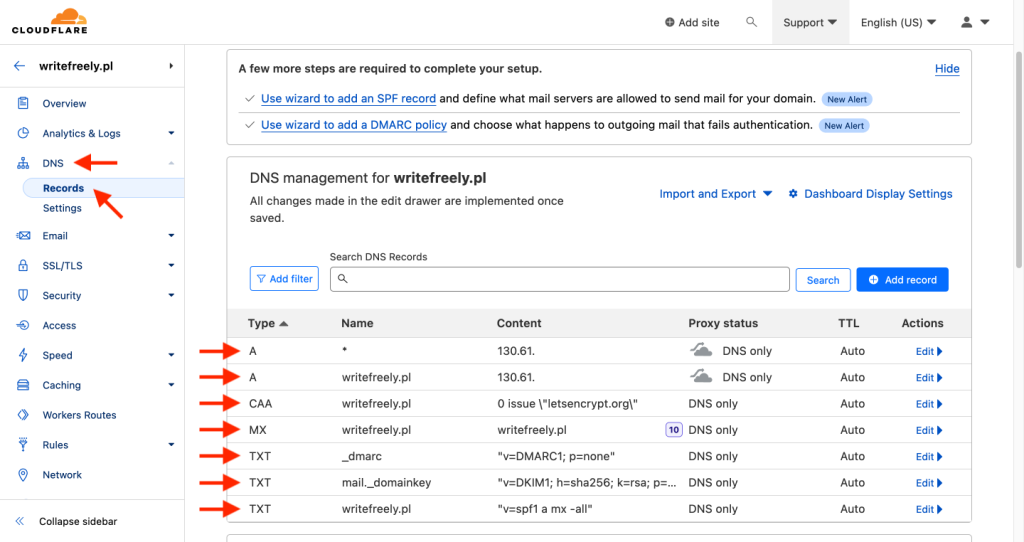Viewport: 1024px width, 542px height.
Task: Click the SSL/TLS lock icon in sidebar
Action: [22, 266]
